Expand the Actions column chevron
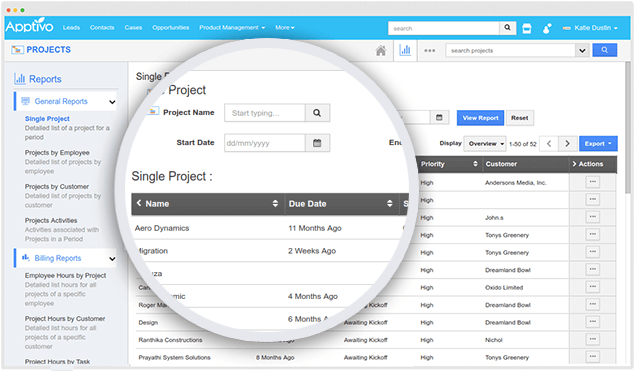This screenshot has height=371, width=635. pos(574,164)
